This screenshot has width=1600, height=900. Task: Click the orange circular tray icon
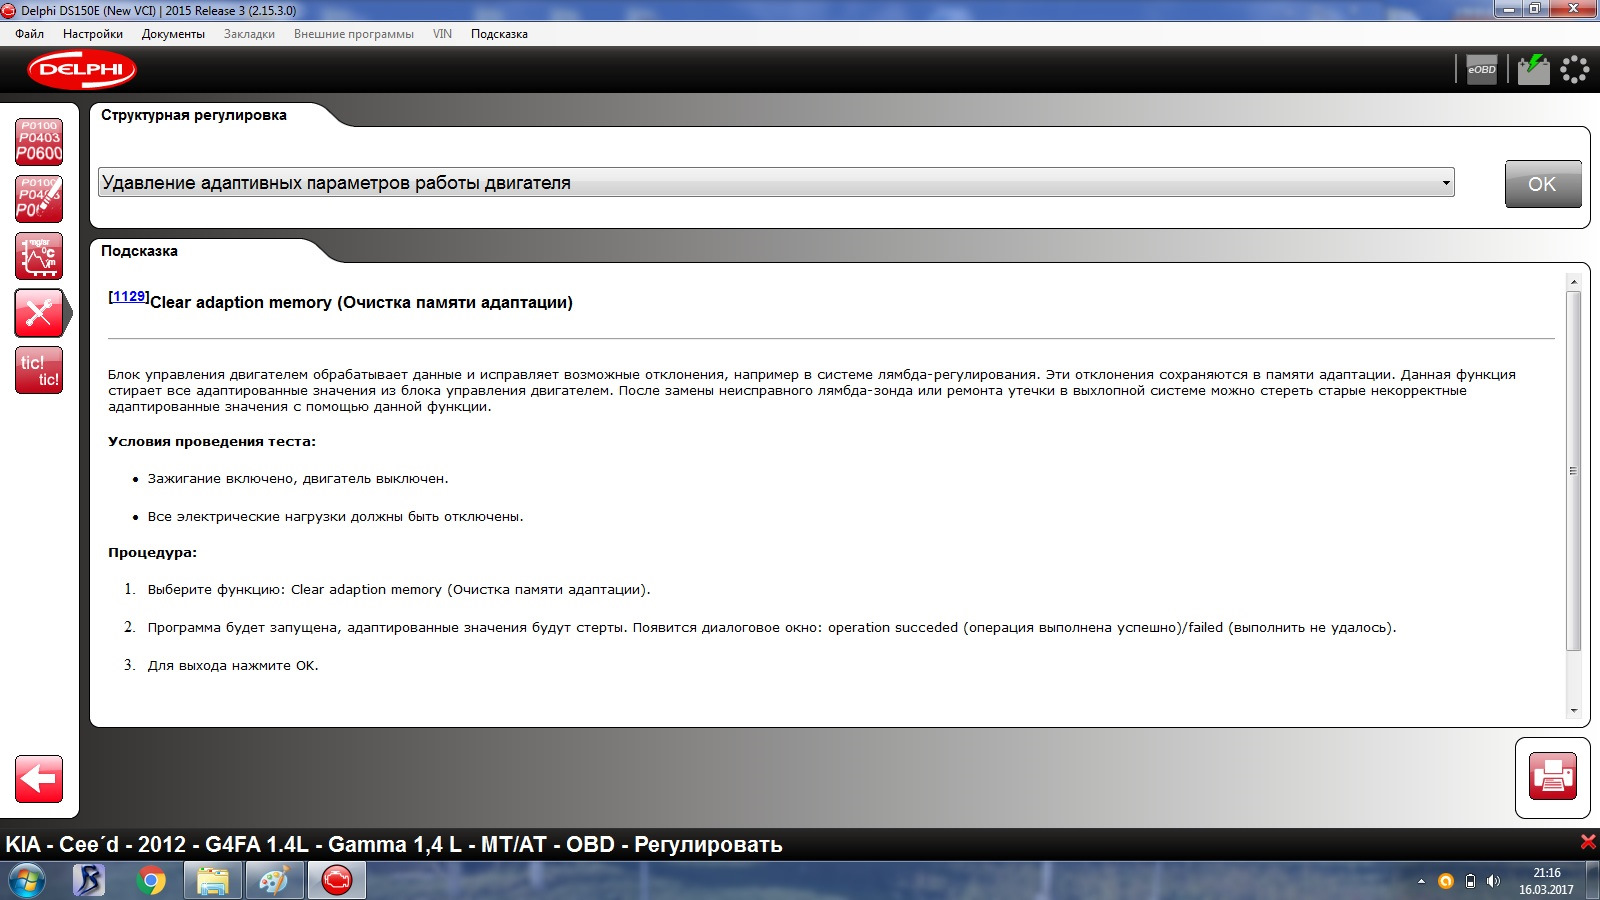coord(1445,881)
